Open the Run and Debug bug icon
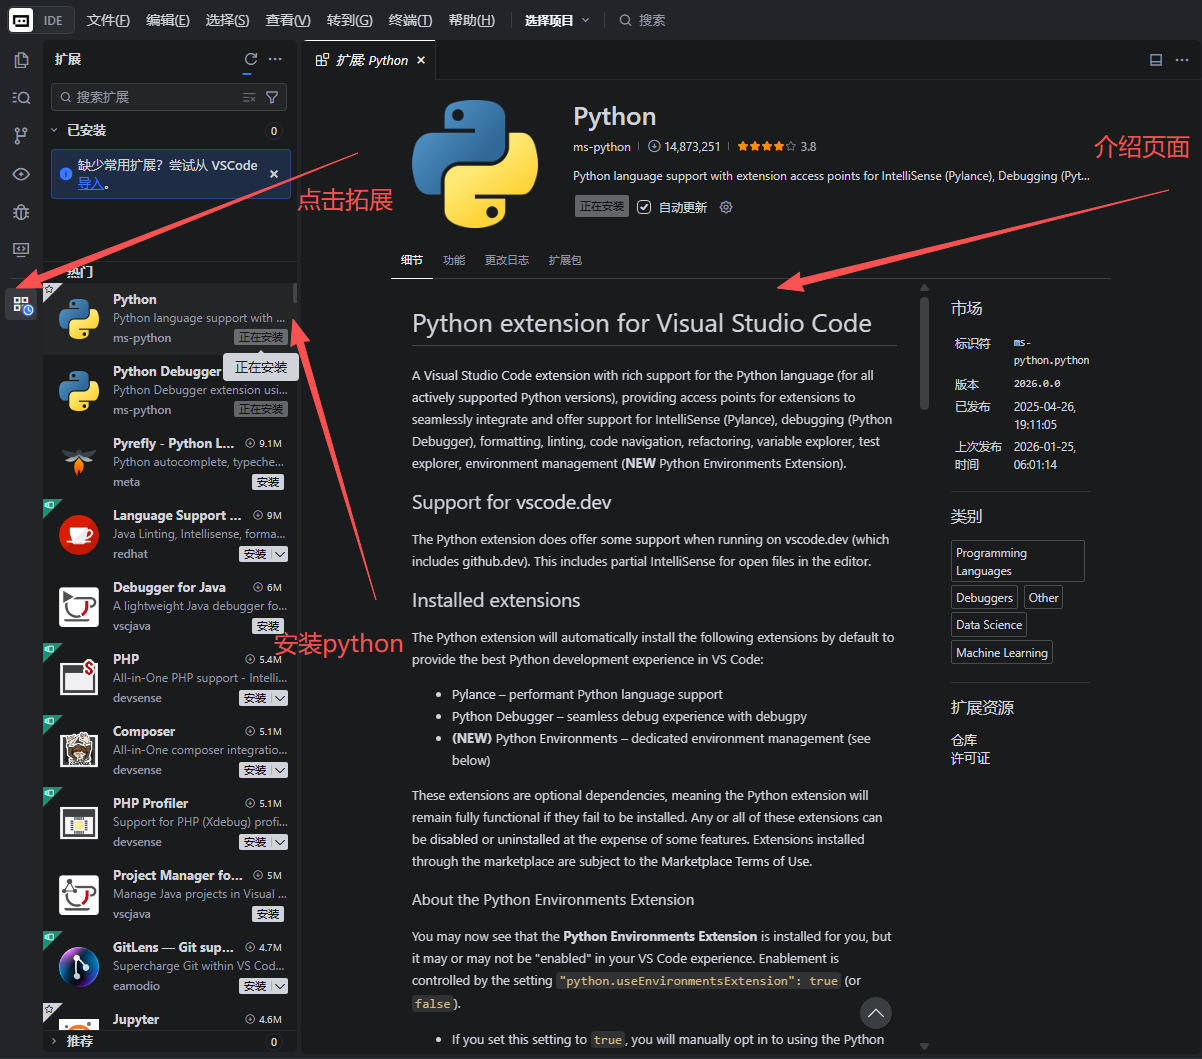 point(21,211)
